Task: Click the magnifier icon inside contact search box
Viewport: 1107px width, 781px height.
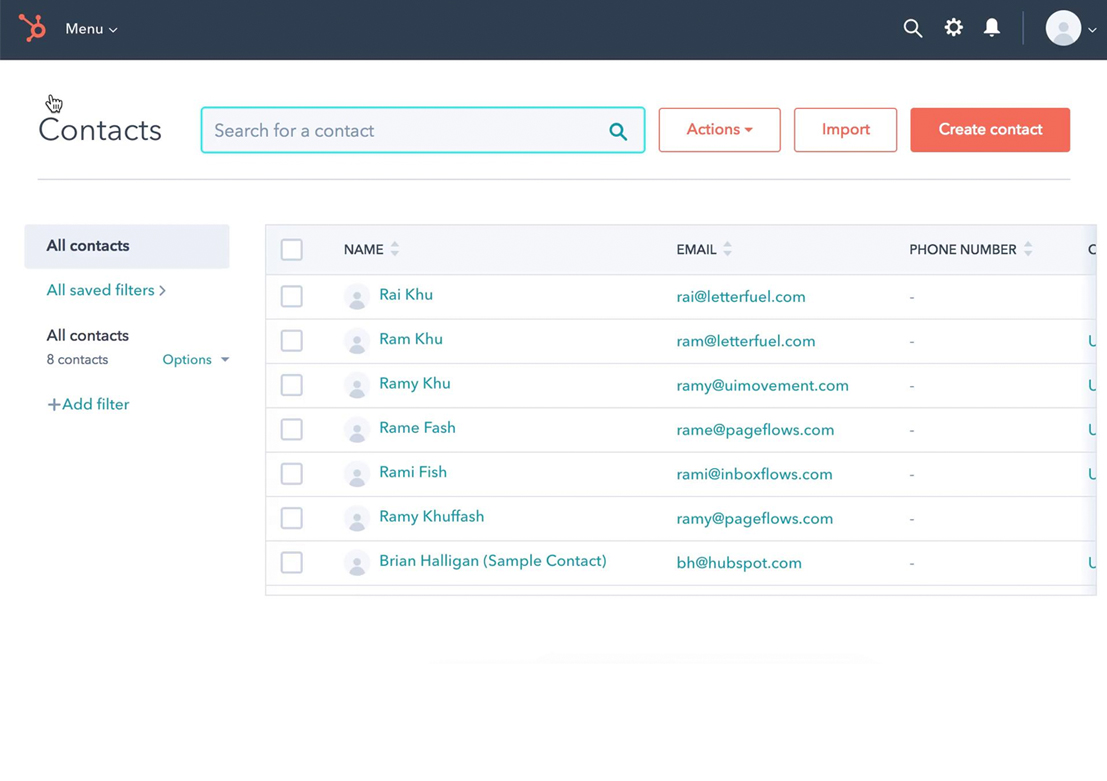Action: 618,131
